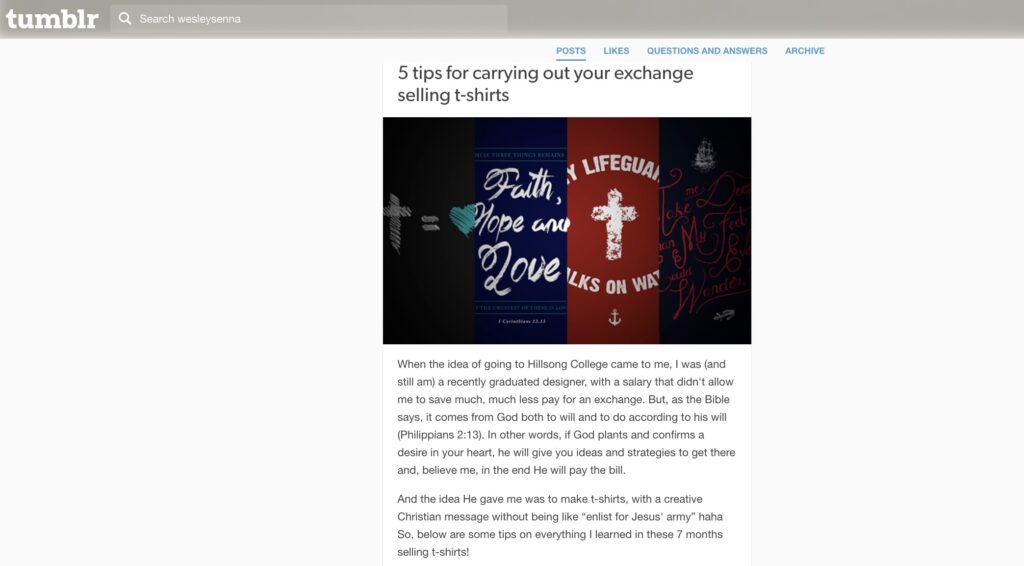The height and width of the screenshot is (566, 1024).
Task: Click the sailing ship illustration
Action: [x=704, y=155]
